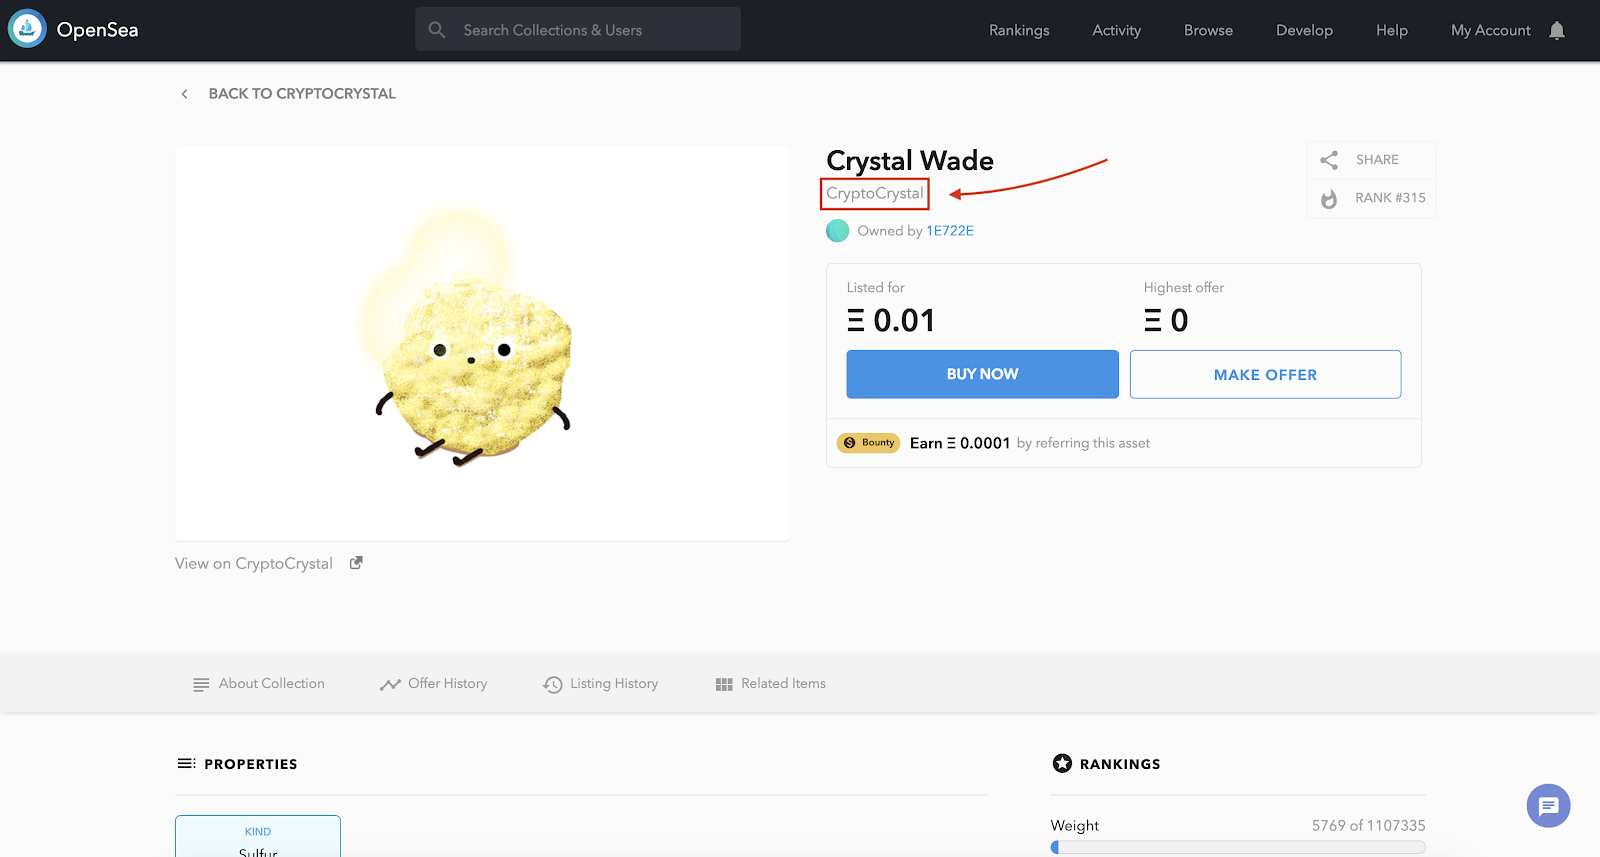Switch to Listing History tab

pyautogui.click(x=601, y=684)
